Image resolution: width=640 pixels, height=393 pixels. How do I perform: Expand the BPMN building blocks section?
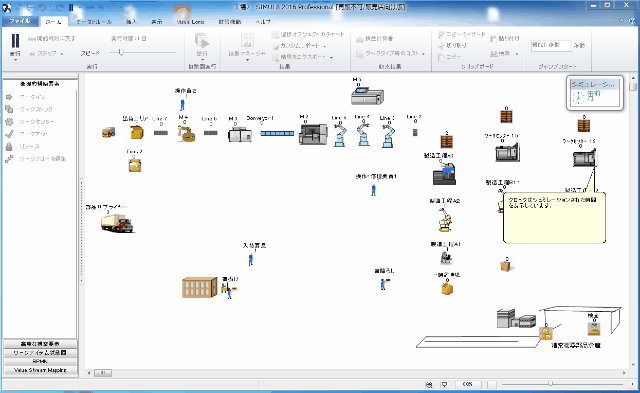tap(40, 361)
